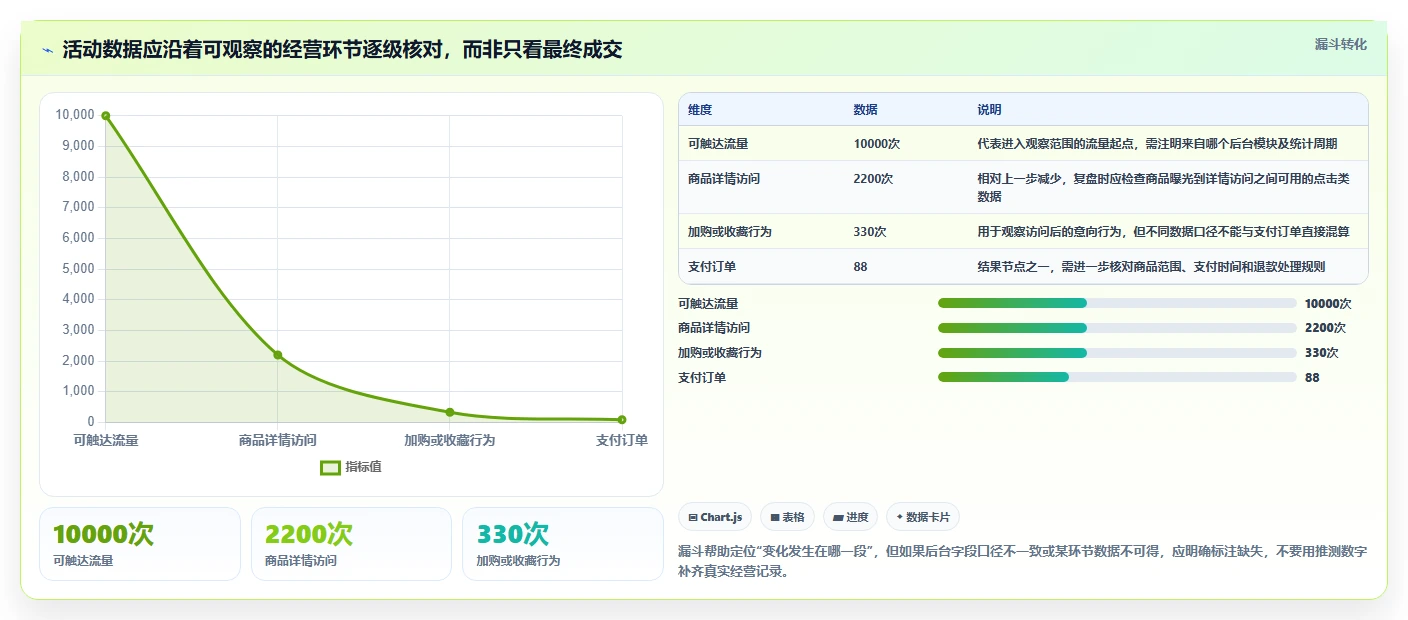Click the chart data point at 商品详情访问
This screenshot has width=1408, height=620.
coord(278,355)
